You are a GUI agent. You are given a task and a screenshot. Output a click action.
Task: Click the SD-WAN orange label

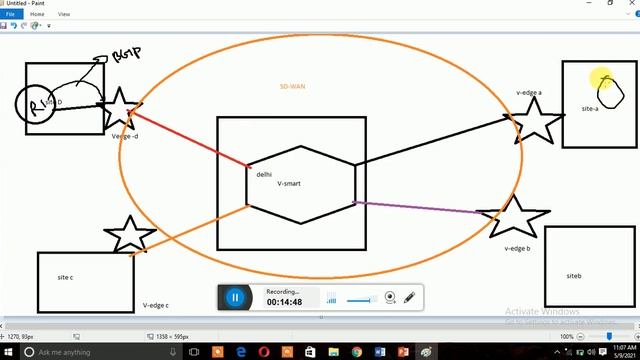coord(292,87)
